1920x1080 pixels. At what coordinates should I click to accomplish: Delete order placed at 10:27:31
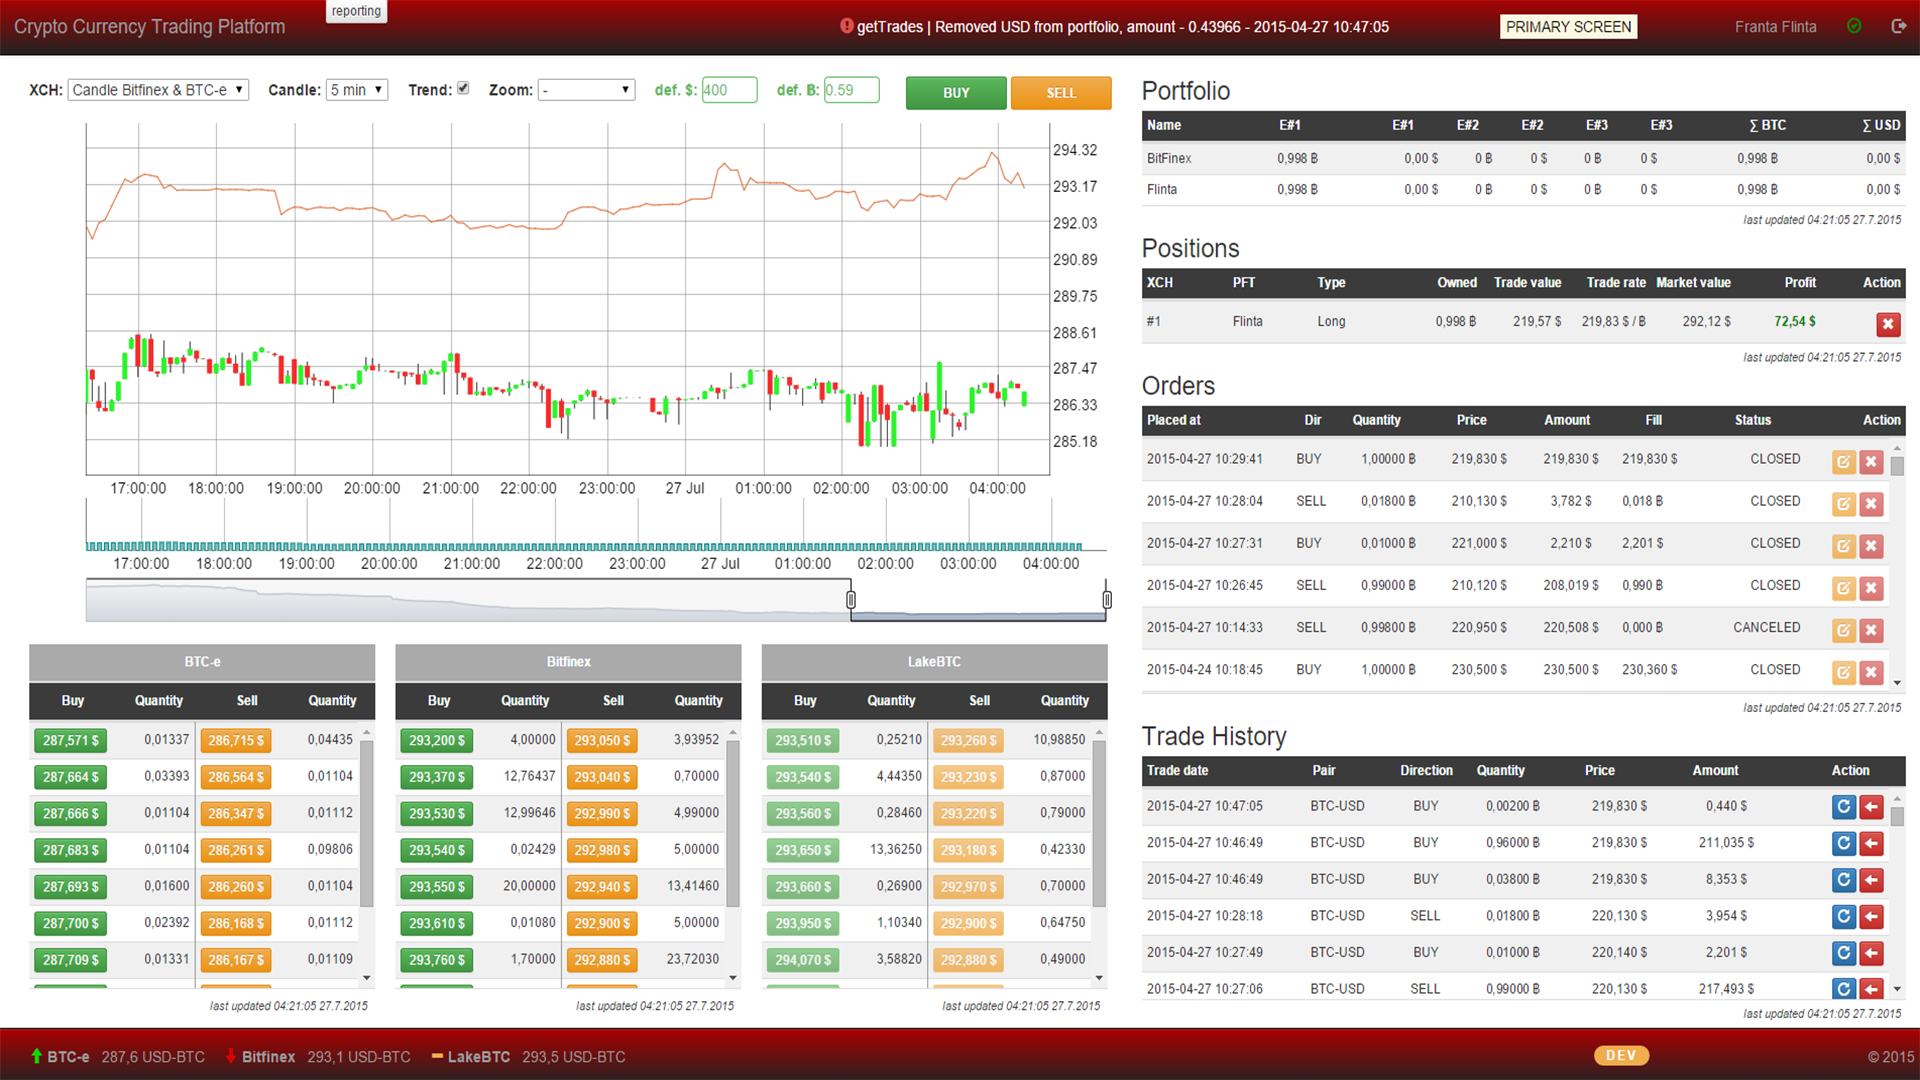(x=1871, y=546)
